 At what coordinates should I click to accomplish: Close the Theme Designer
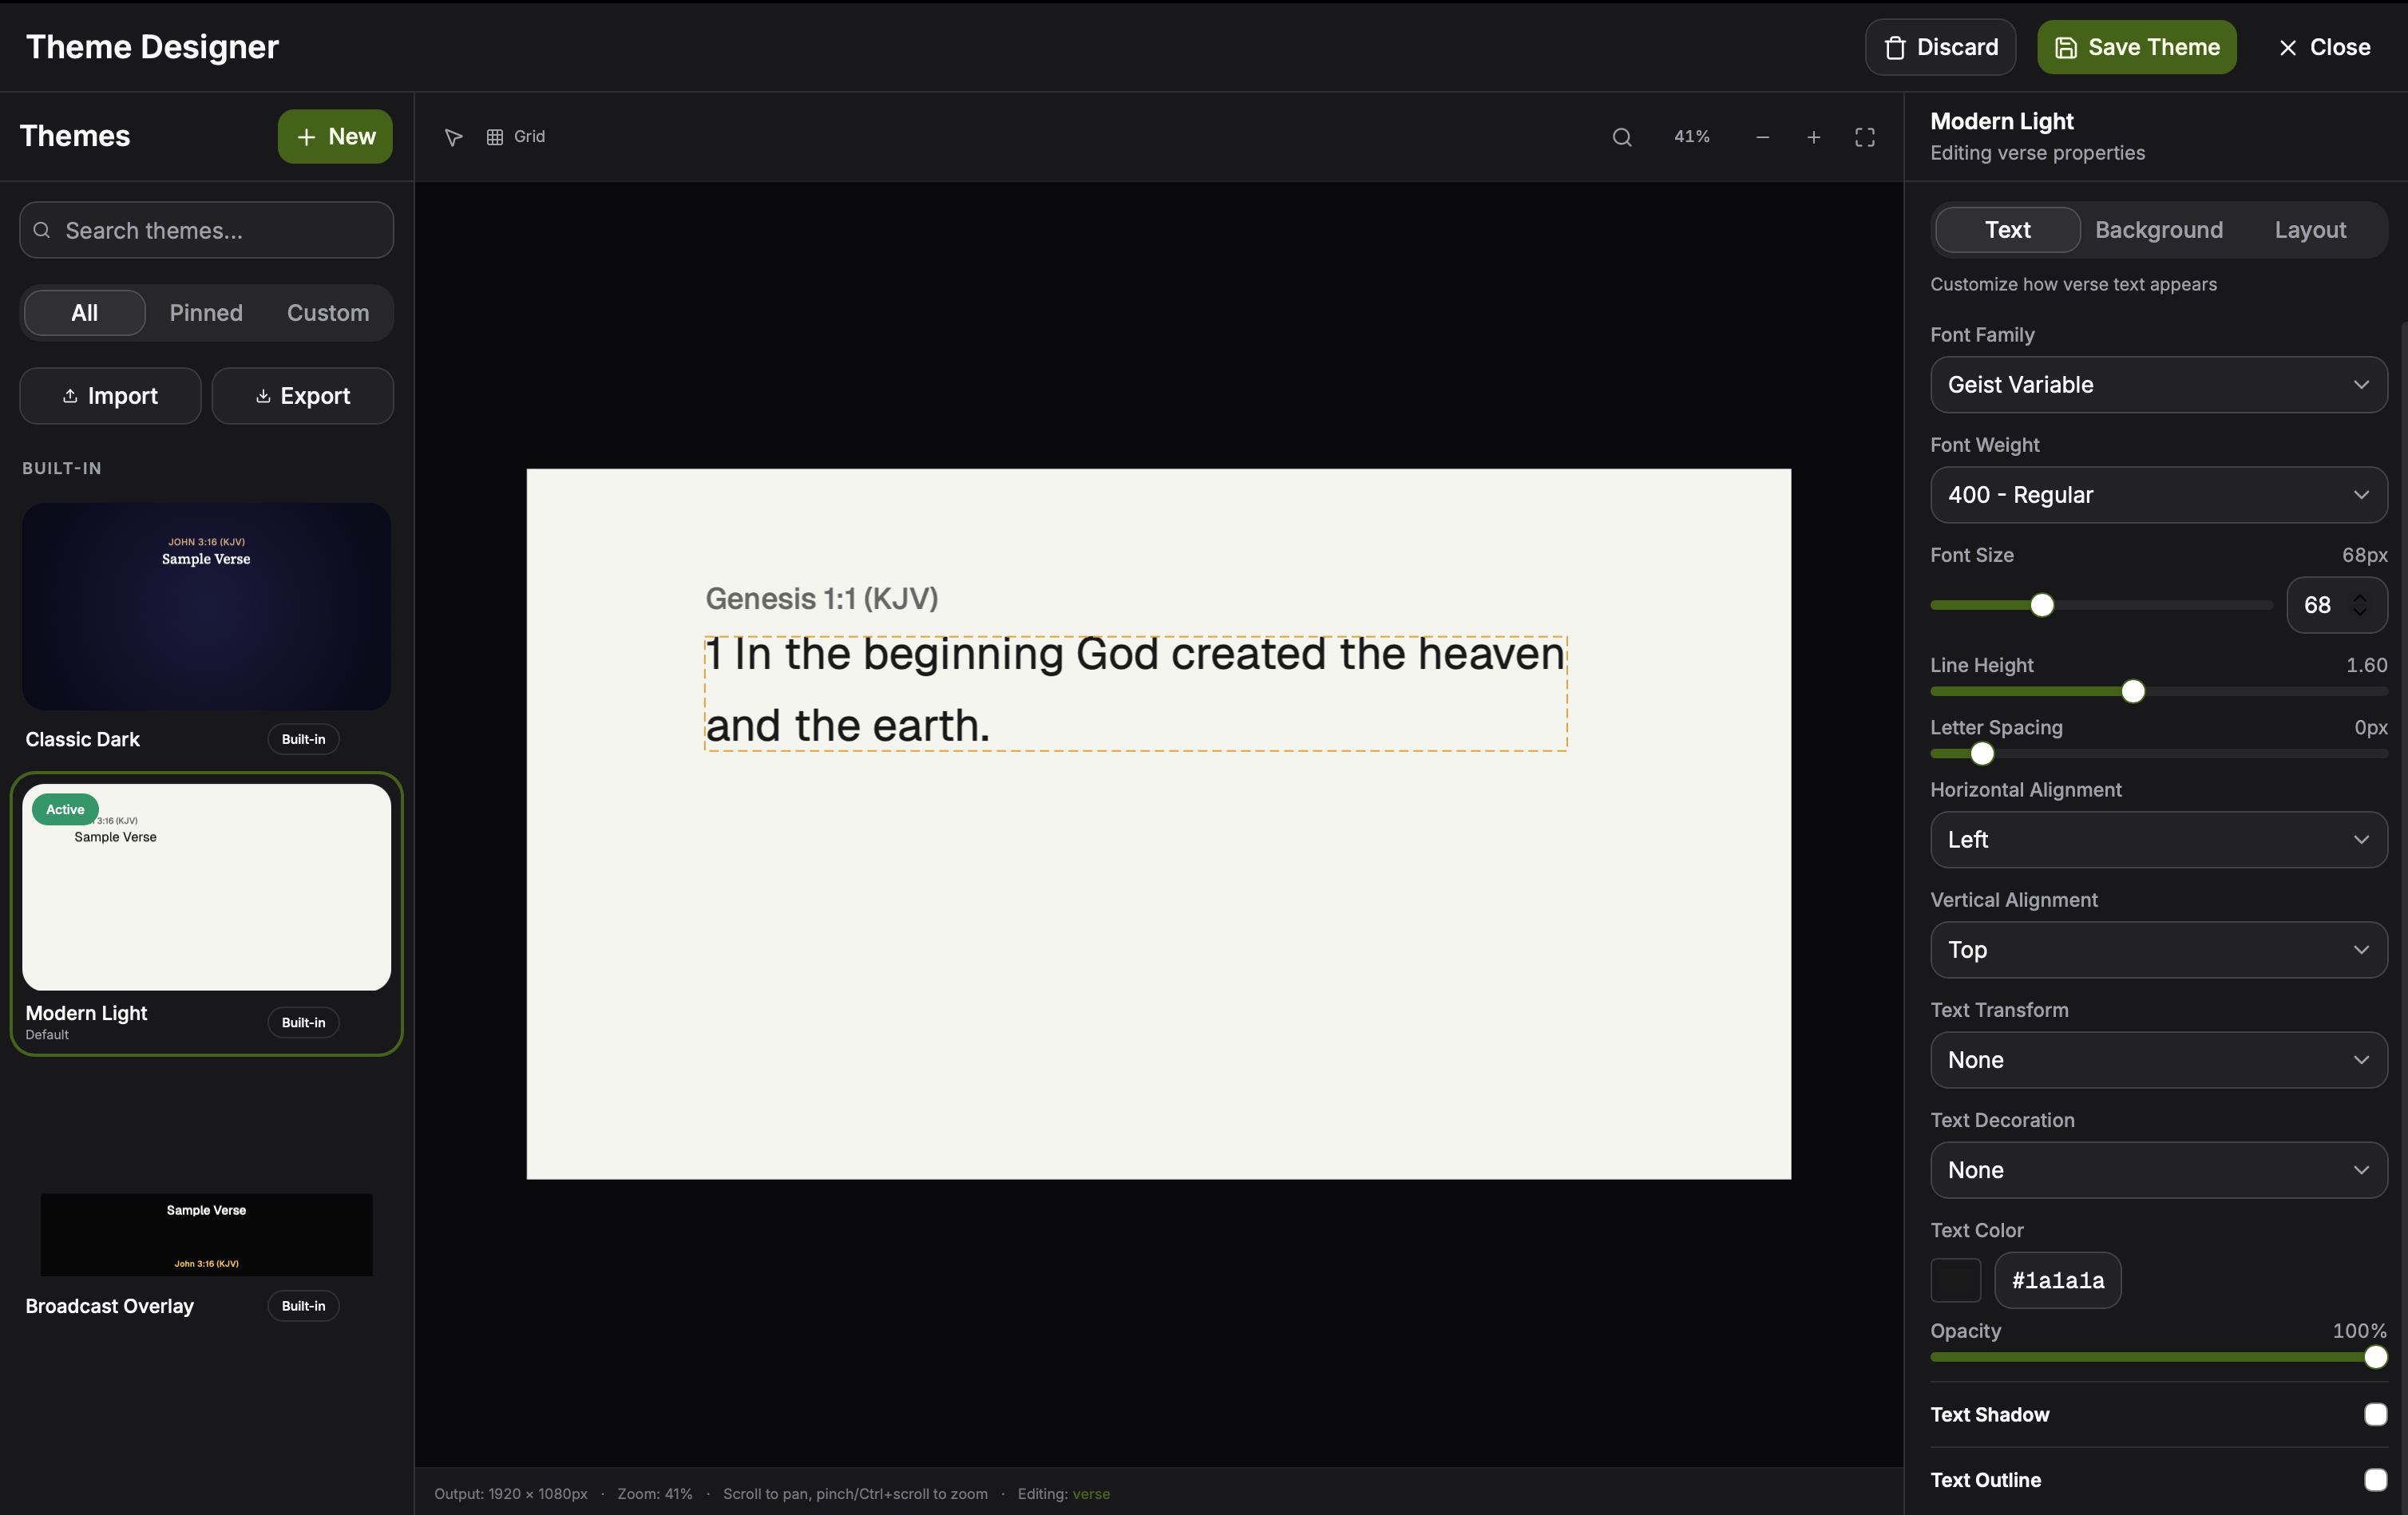(x=2324, y=47)
